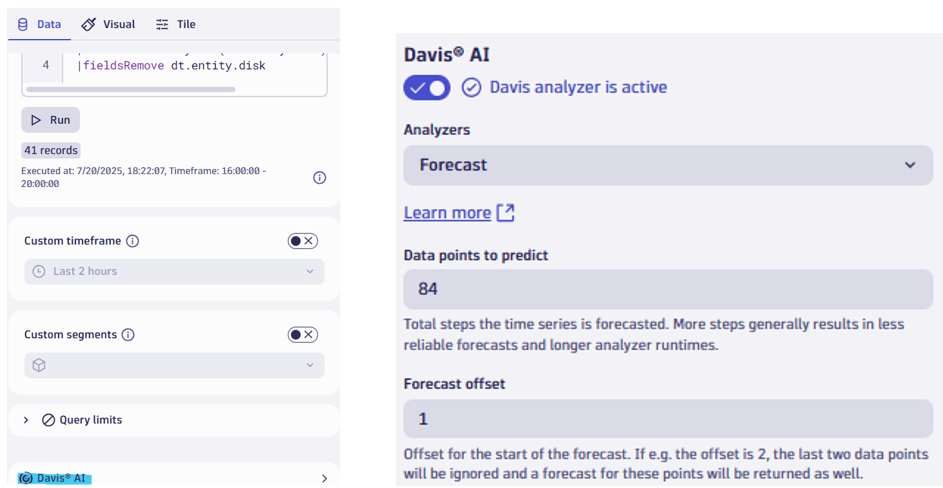Image resolution: width=943 pixels, height=488 pixels.
Task: Switch to the Visual tab
Action: pos(108,24)
